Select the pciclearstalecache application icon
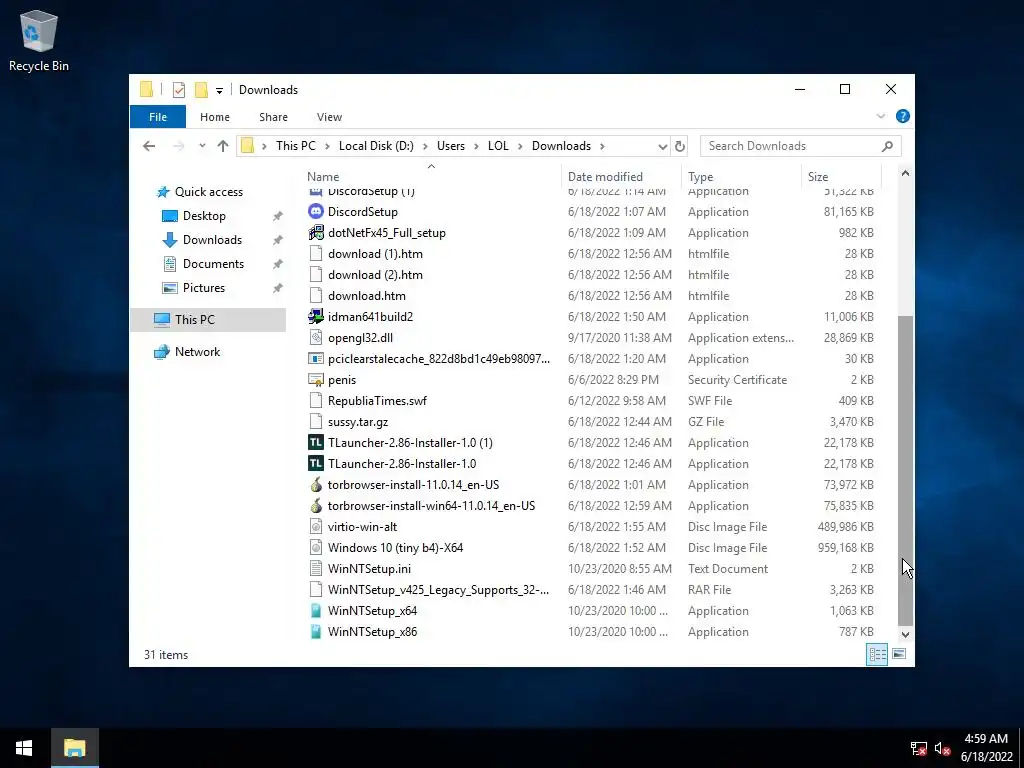This screenshot has height=768, width=1024. pyautogui.click(x=316, y=359)
